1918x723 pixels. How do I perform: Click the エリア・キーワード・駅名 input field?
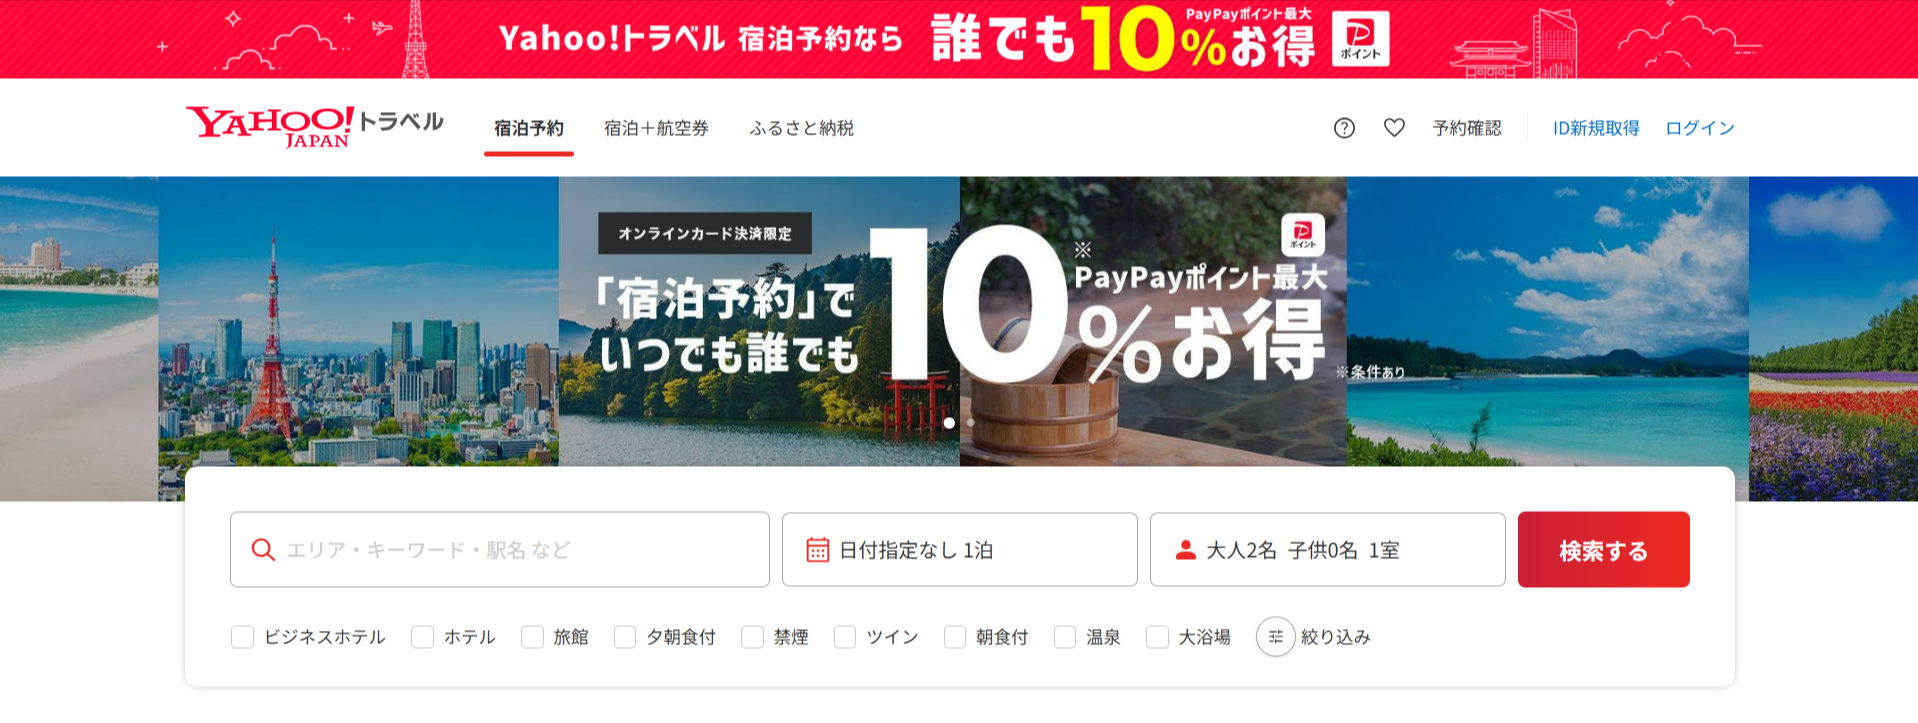pyautogui.click(x=500, y=550)
